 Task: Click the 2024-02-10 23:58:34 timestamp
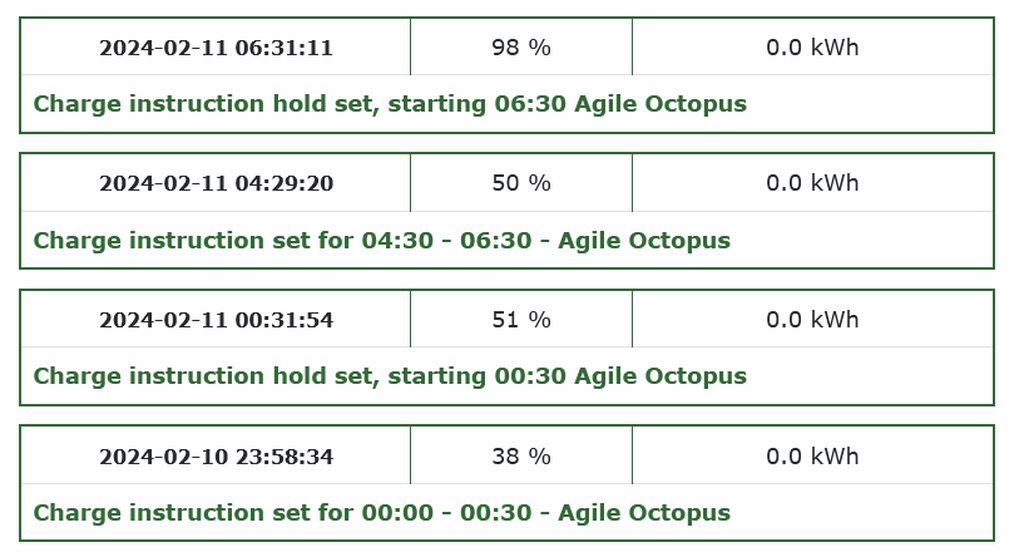click(x=216, y=457)
